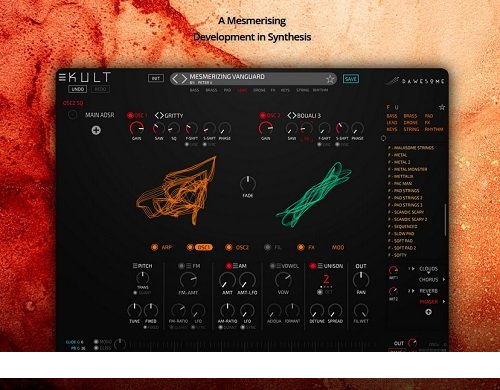Open the hamburger menu beside the KULT logo

62,77
